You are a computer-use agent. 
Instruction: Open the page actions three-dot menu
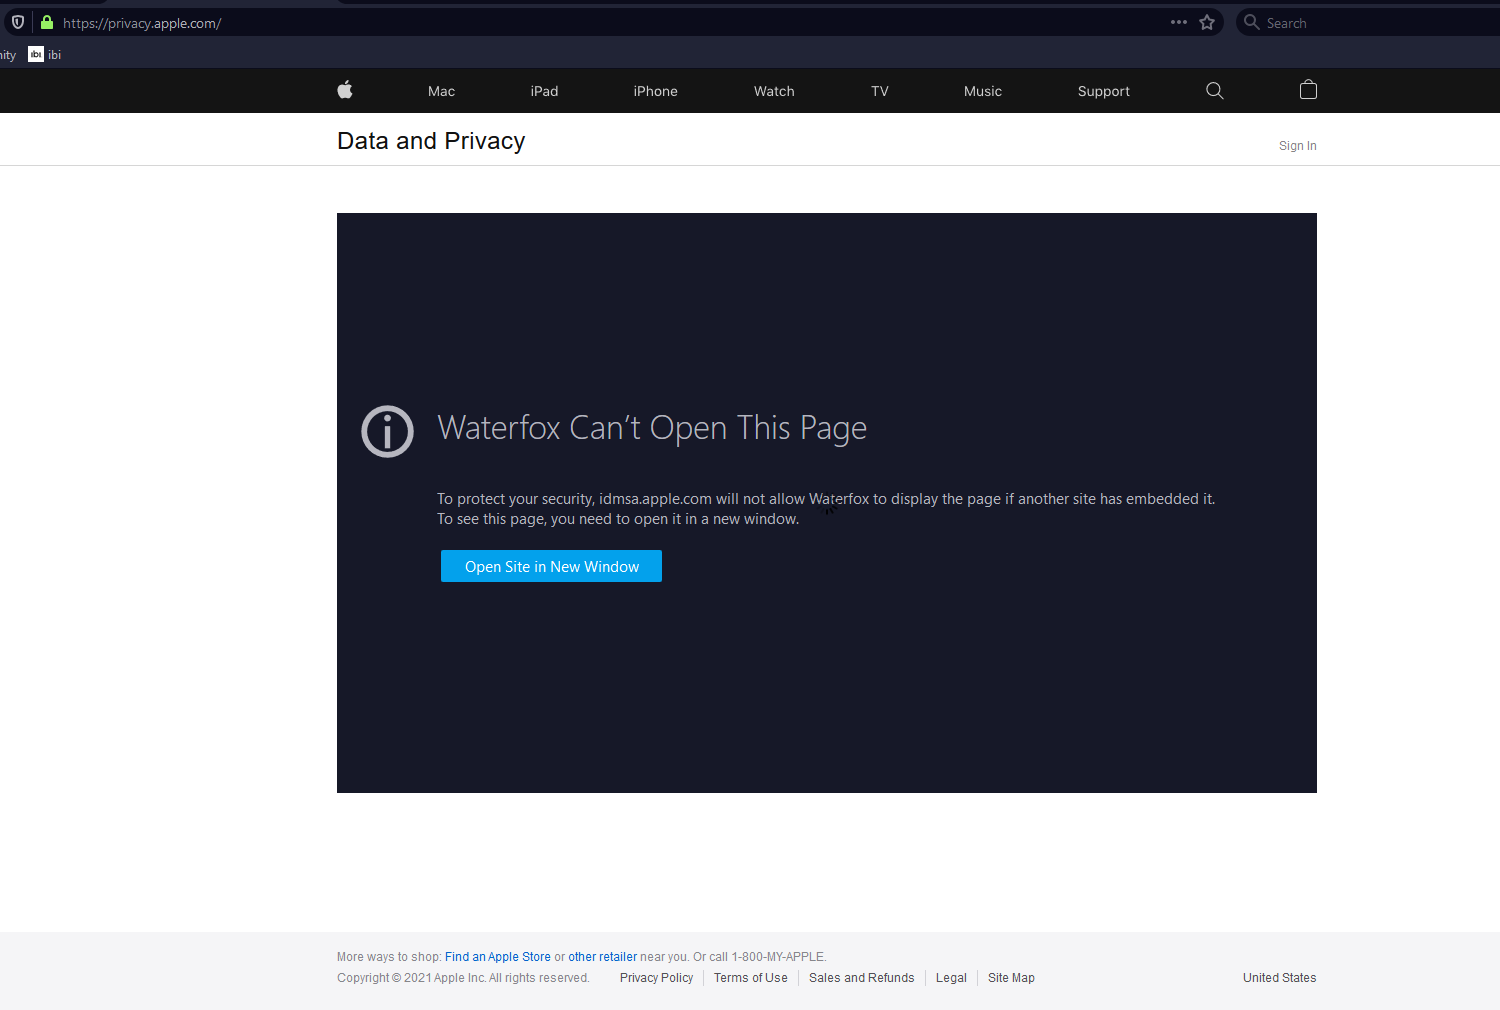[x=1179, y=22]
